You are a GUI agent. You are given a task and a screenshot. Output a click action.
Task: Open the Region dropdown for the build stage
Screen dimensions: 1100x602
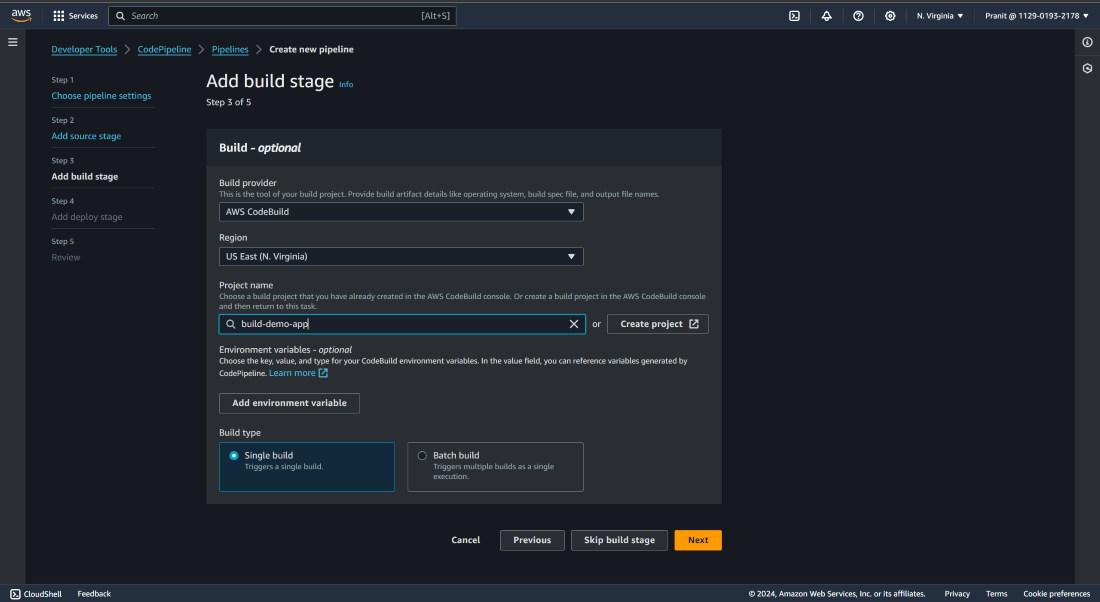[x=401, y=257]
